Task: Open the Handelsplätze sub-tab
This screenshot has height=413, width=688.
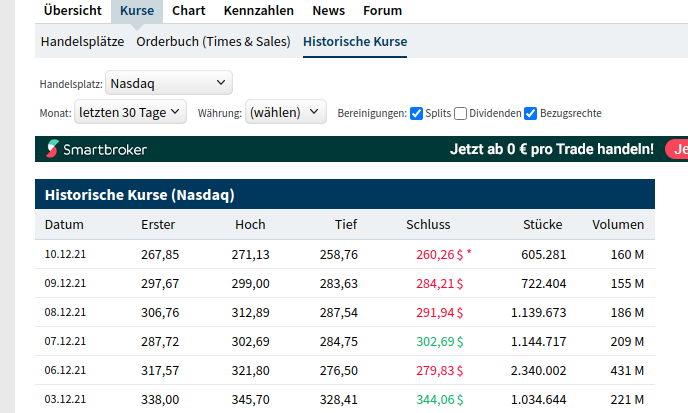Action: click(x=82, y=41)
